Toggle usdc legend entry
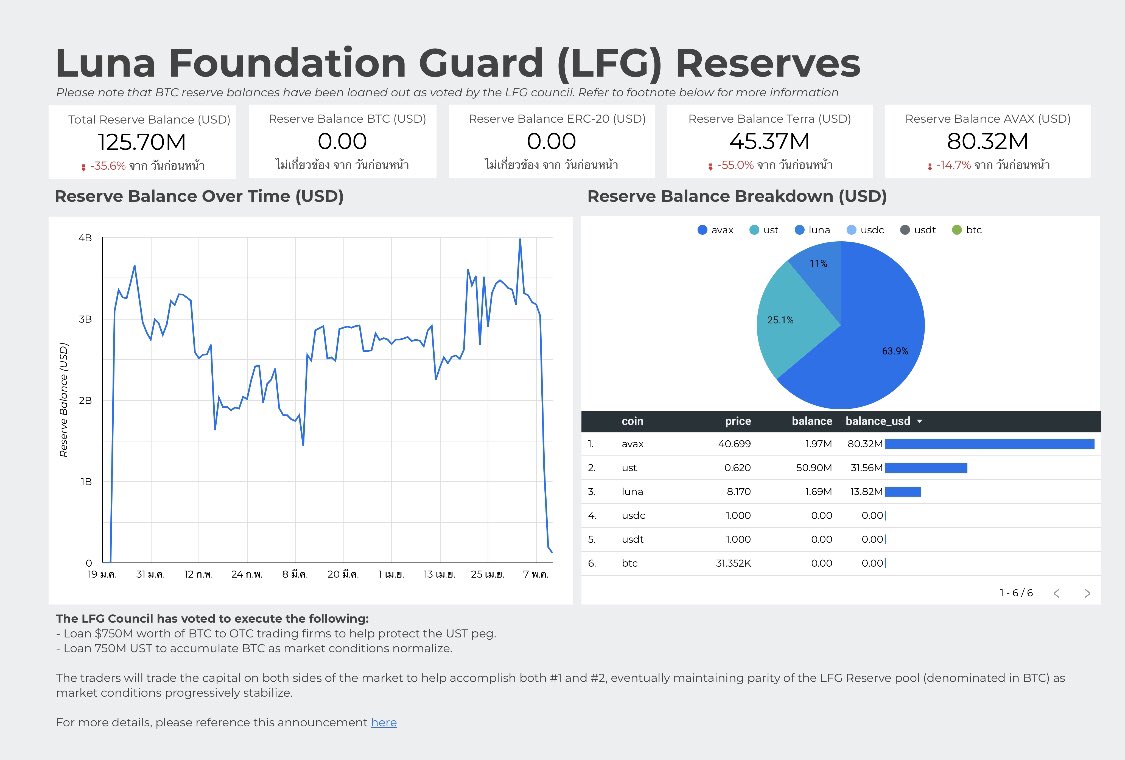The width and height of the screenshot is (1125, 760). [865, 230]
